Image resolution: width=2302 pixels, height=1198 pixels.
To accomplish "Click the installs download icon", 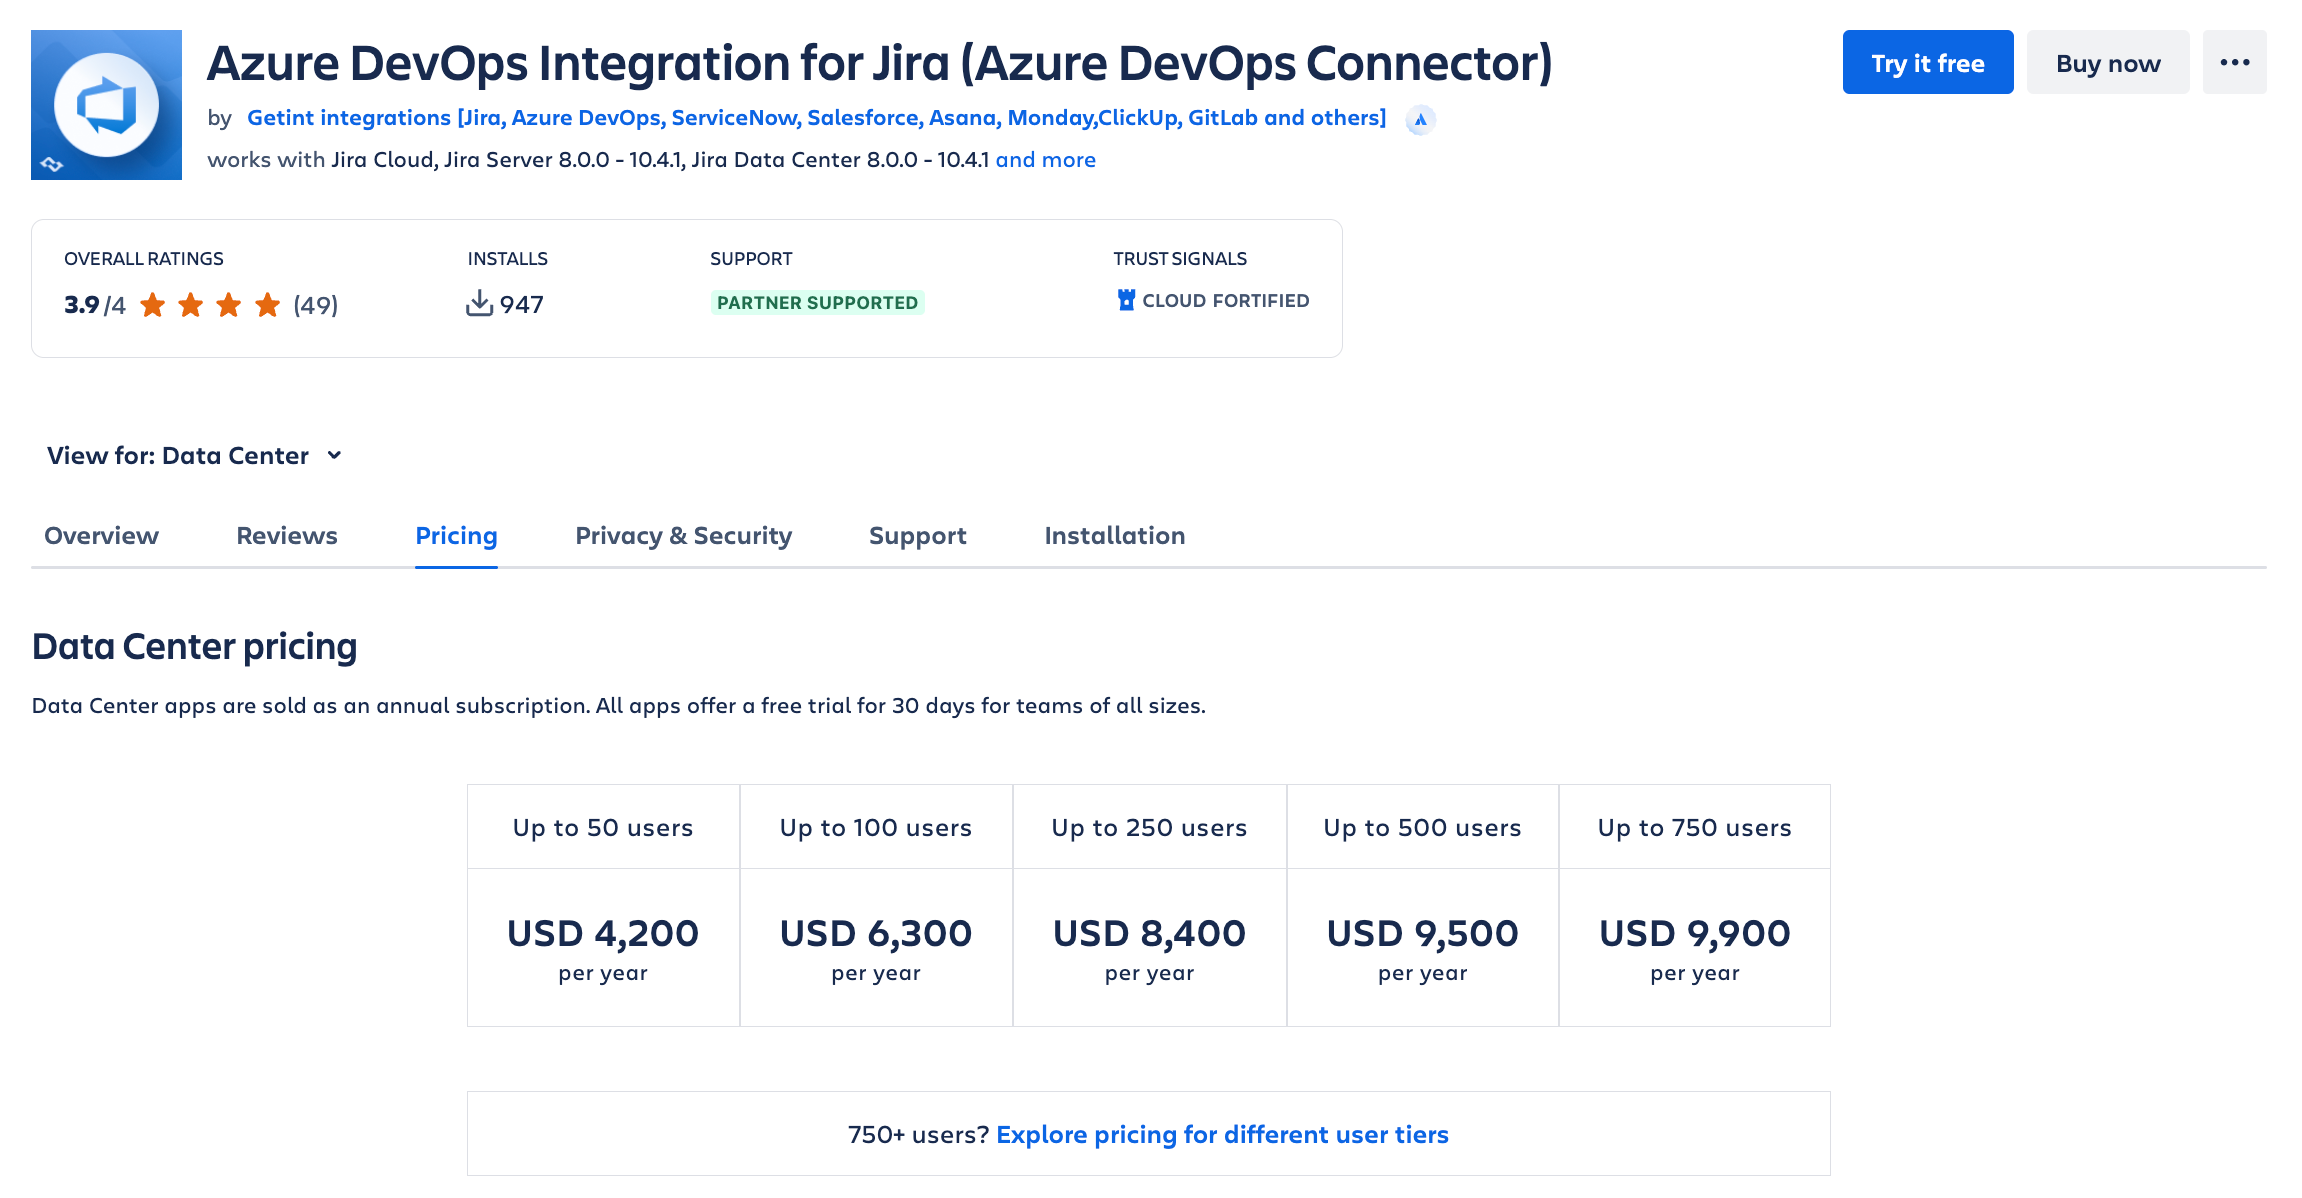I will pos(480,303).
